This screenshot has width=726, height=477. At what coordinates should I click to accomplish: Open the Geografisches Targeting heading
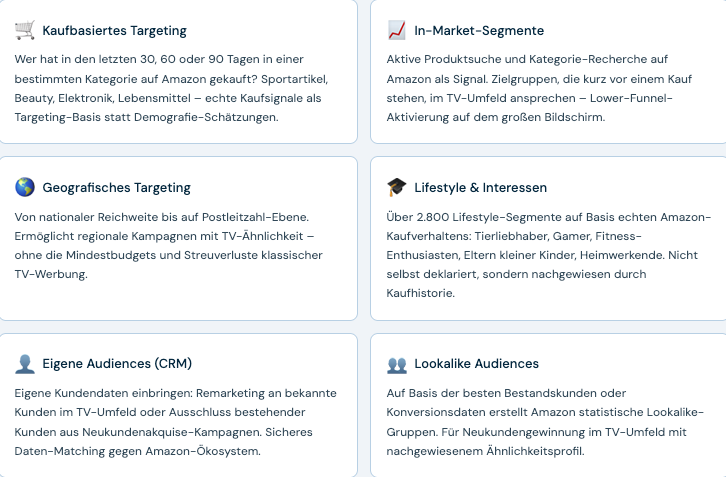pyautogui.click(x=117, y=188)
